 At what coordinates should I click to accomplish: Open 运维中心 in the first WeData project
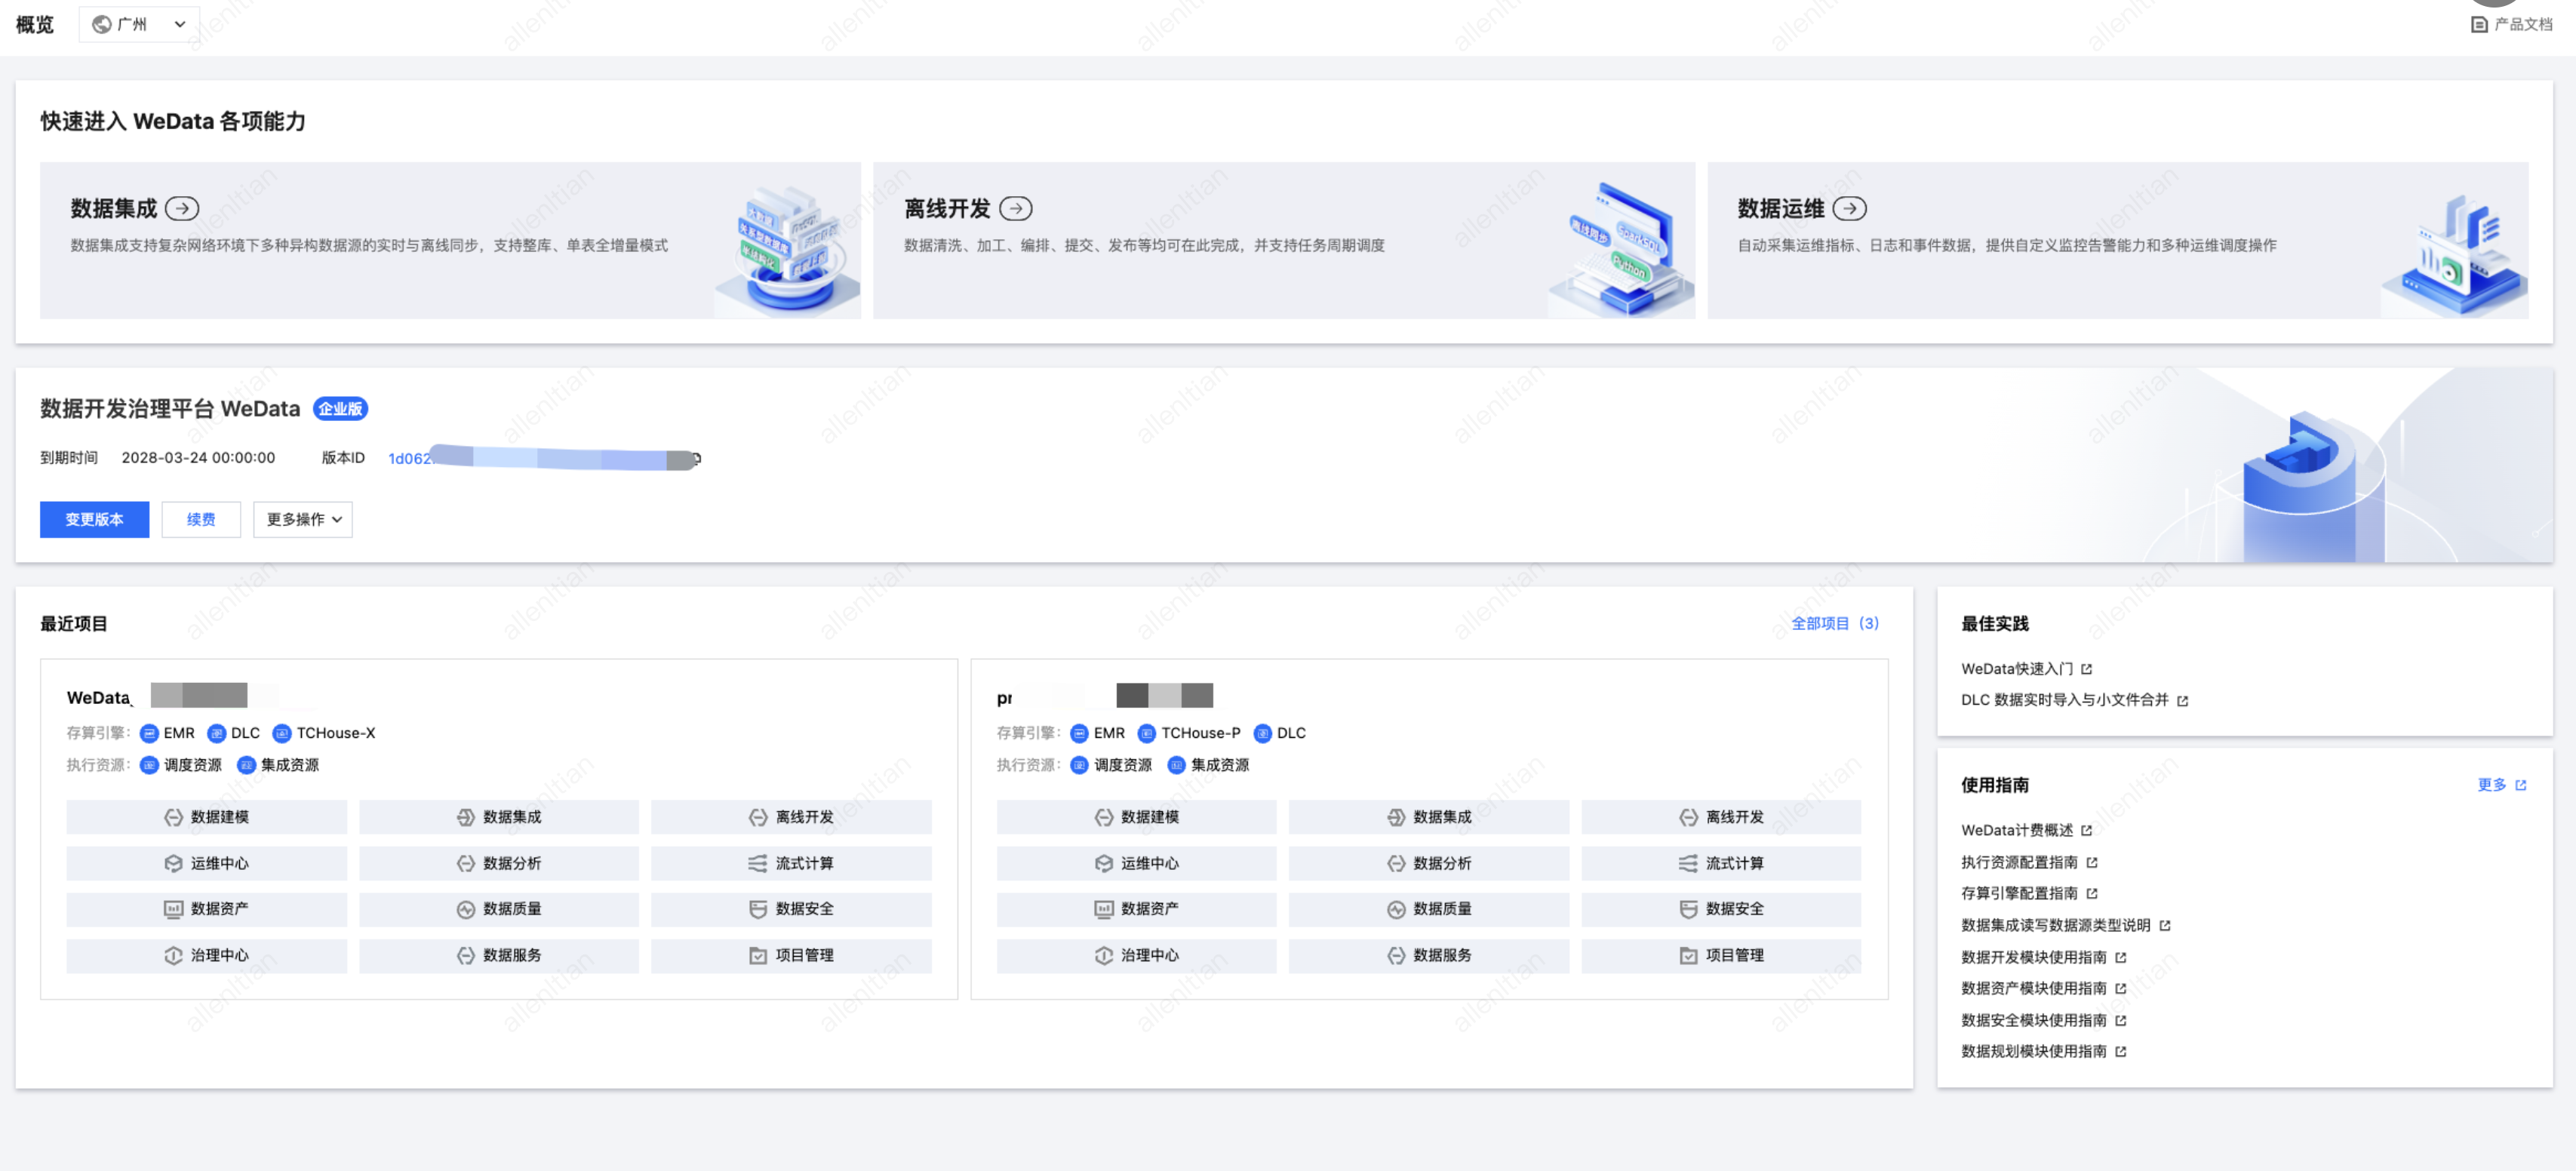(x=207, y=863)
